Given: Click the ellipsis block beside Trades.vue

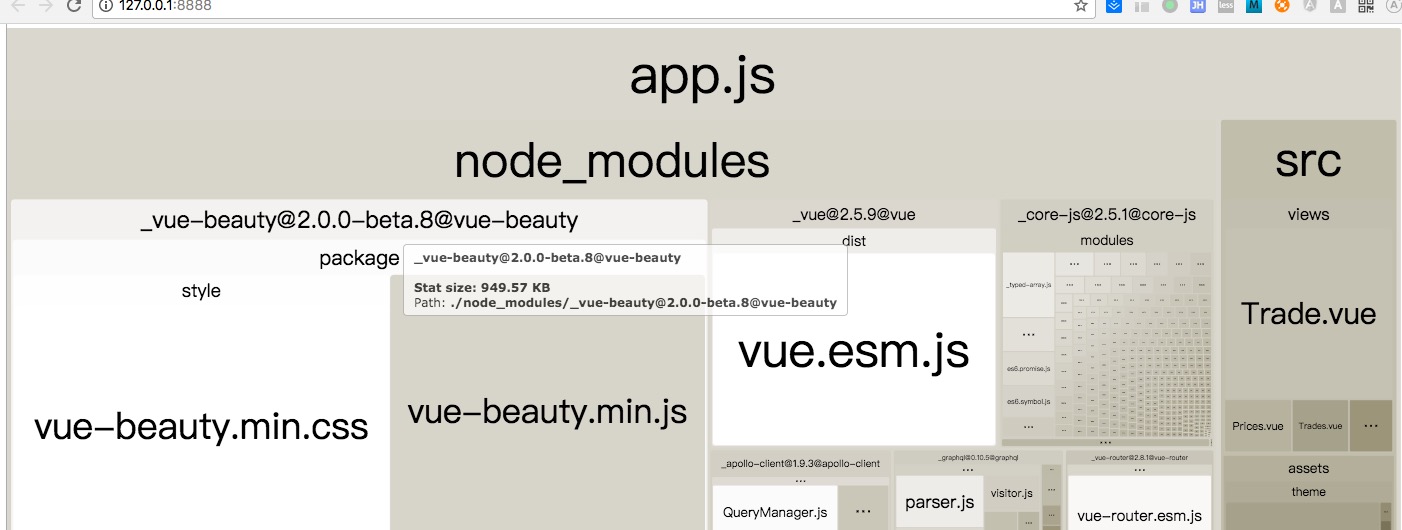Looking at the screenshot, I should coord(1371,426).
